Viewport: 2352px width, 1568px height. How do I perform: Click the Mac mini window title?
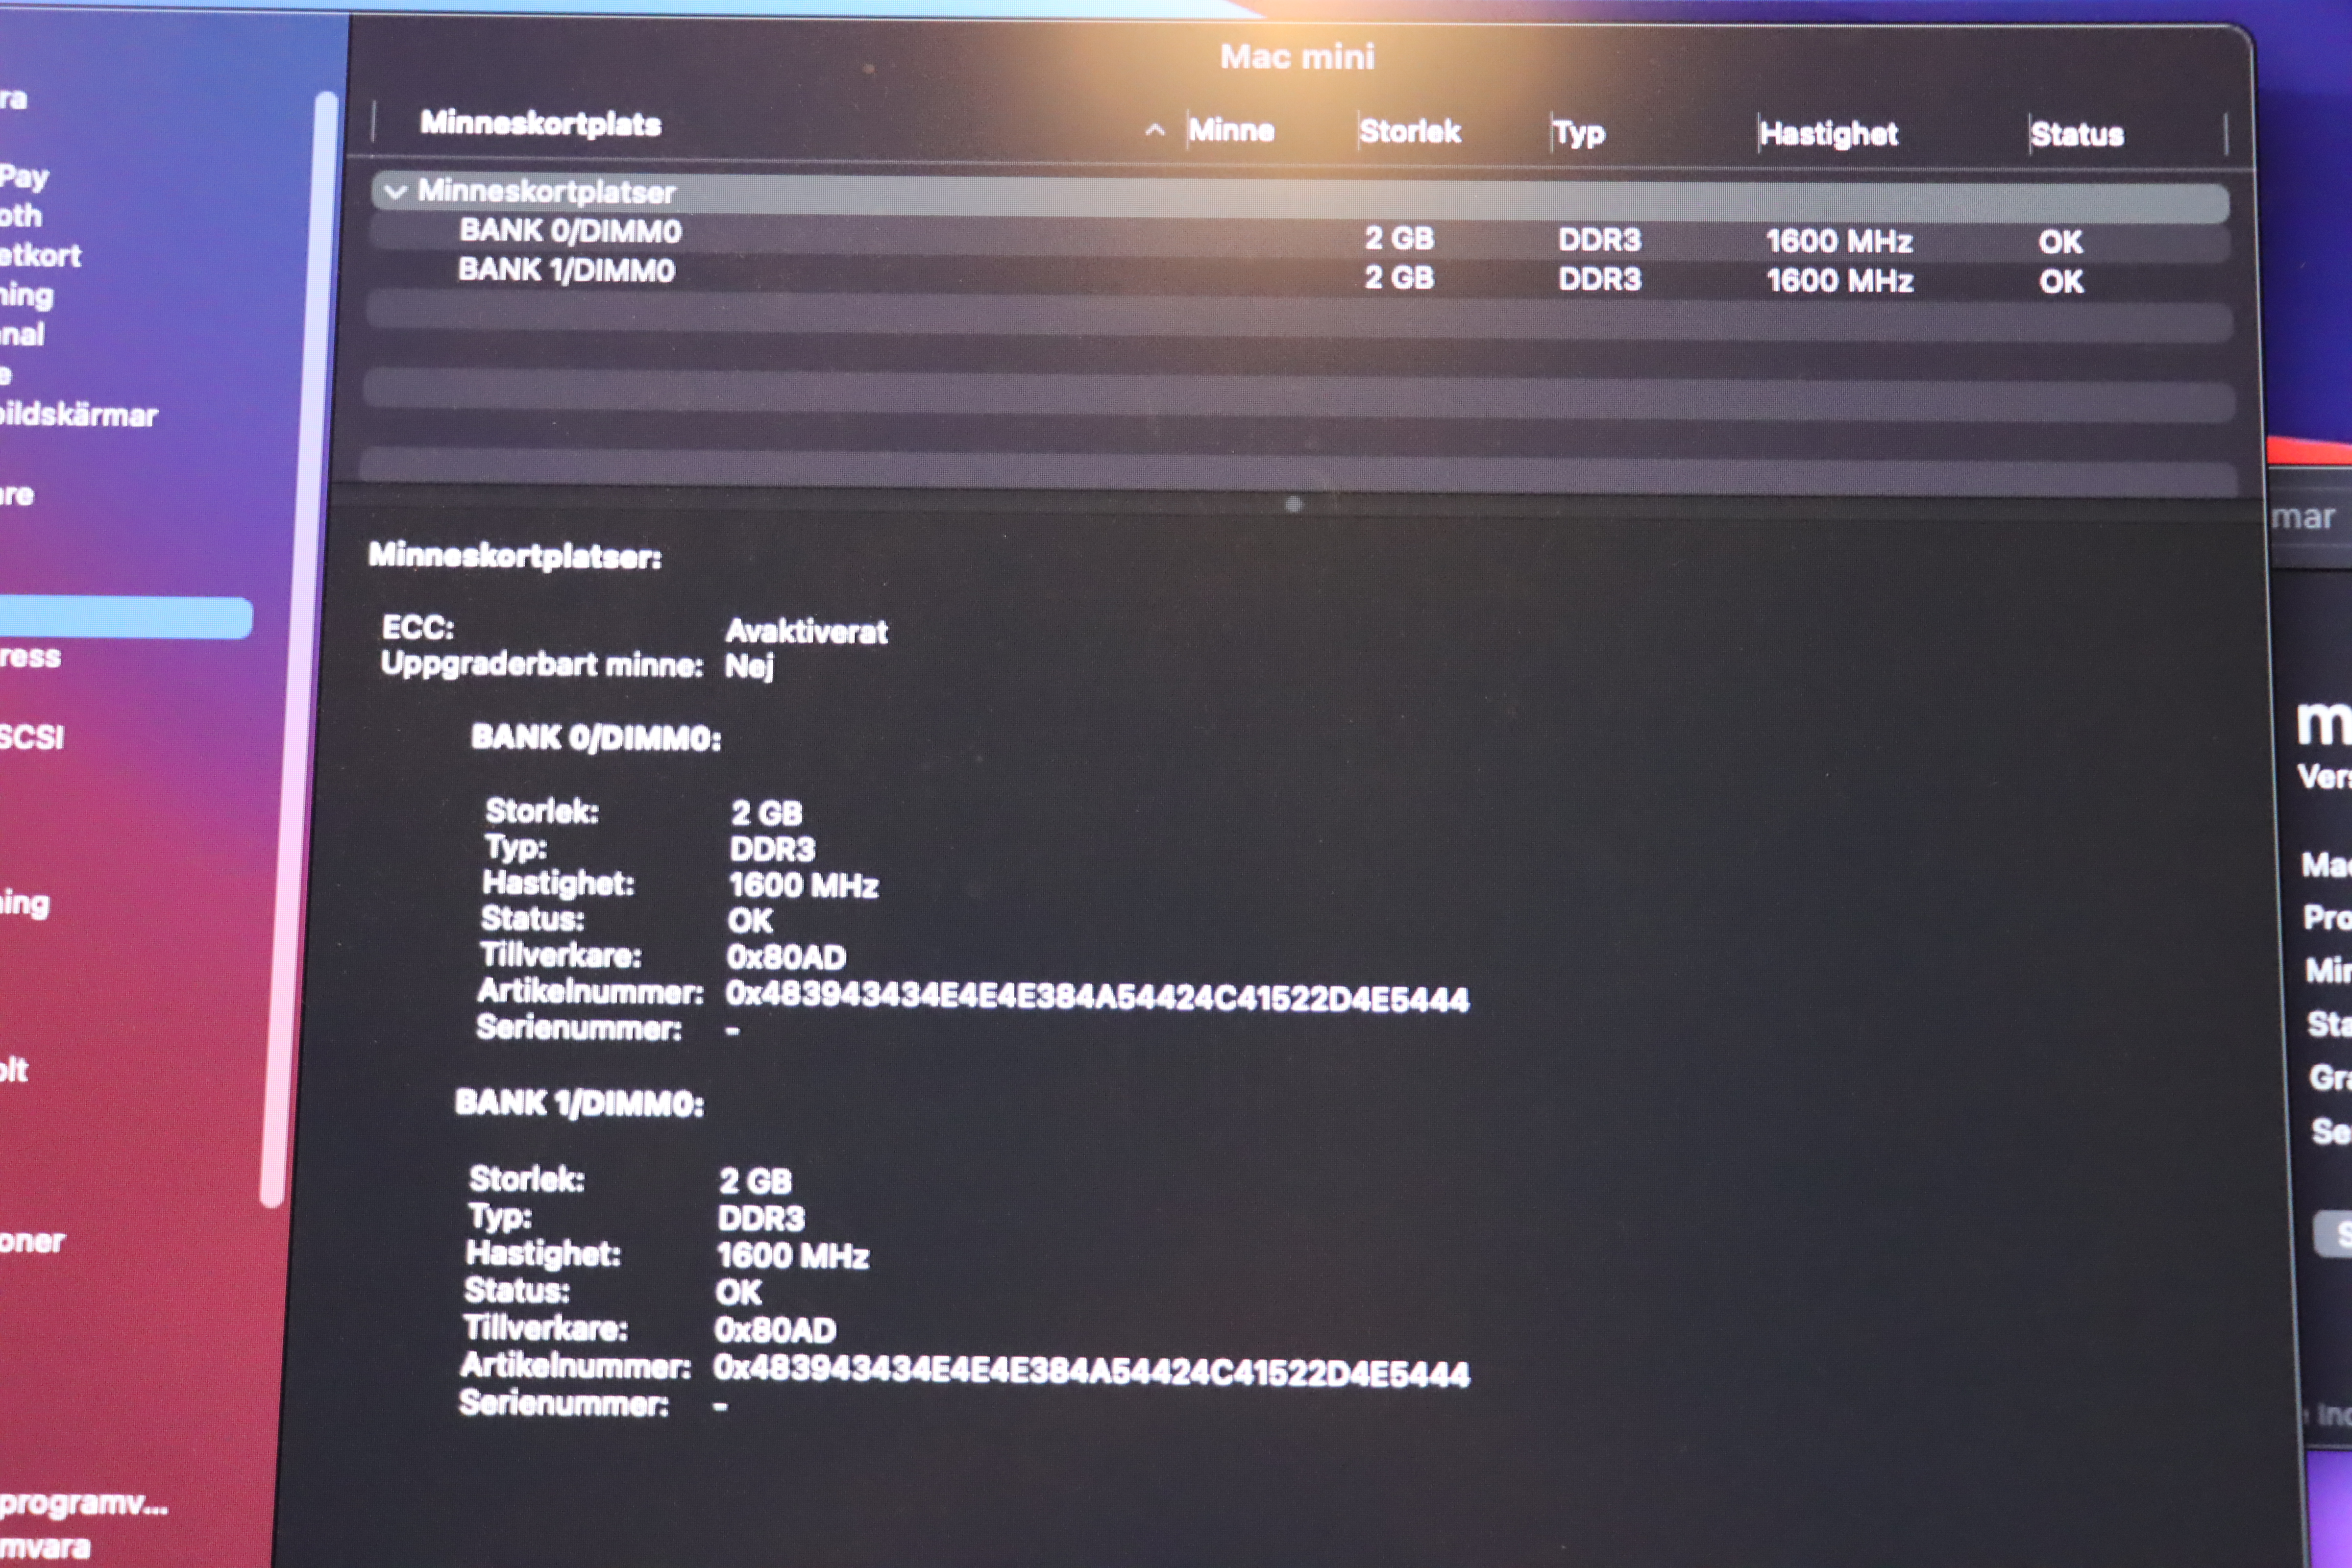click(x=1297, y=57)
